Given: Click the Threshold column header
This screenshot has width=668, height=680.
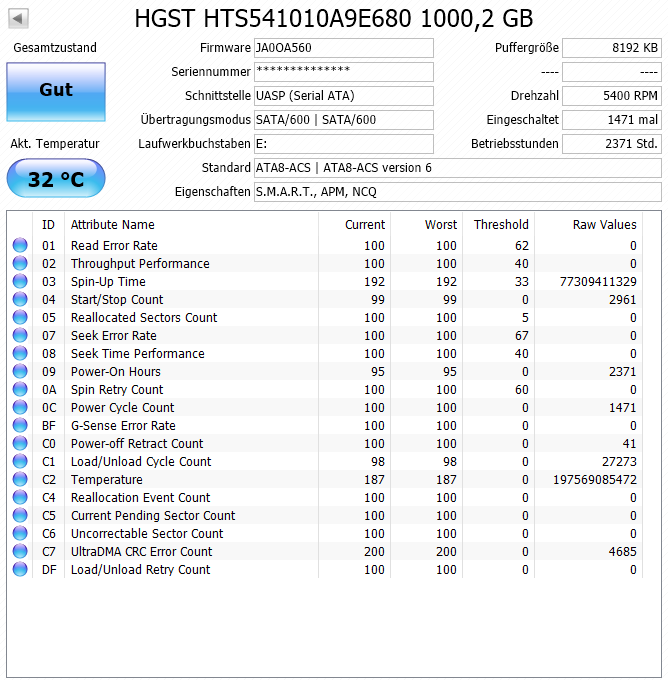Looking at the screenshot, I should 498,225.
